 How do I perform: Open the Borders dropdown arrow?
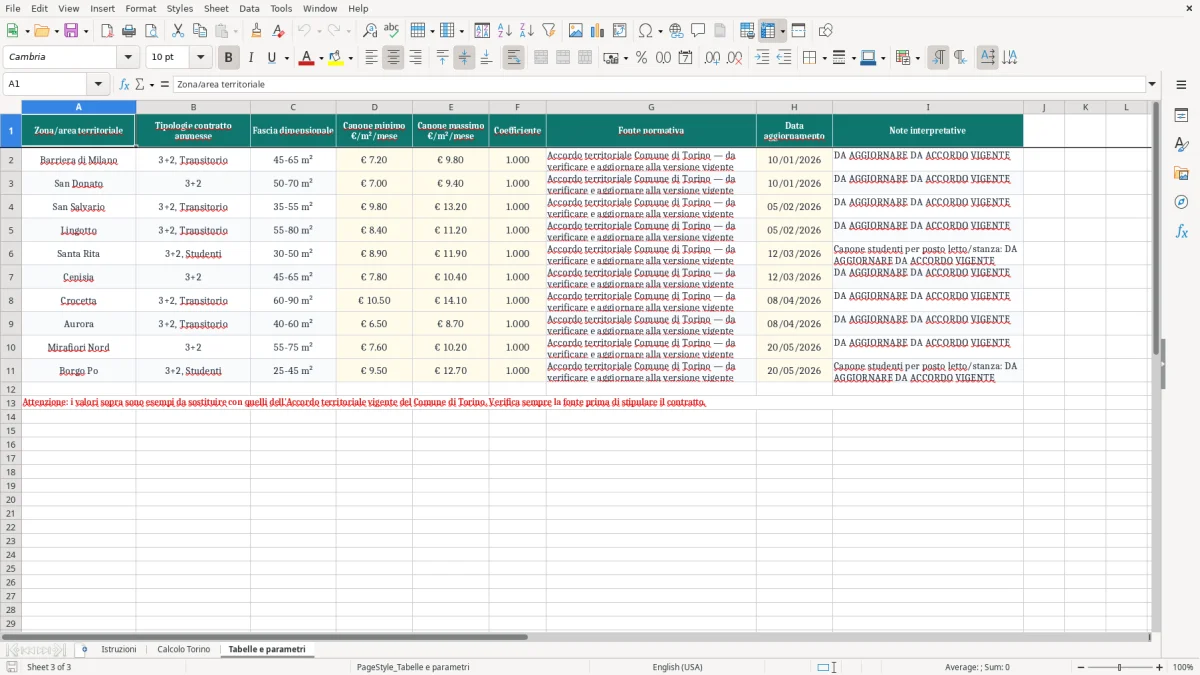824,58
